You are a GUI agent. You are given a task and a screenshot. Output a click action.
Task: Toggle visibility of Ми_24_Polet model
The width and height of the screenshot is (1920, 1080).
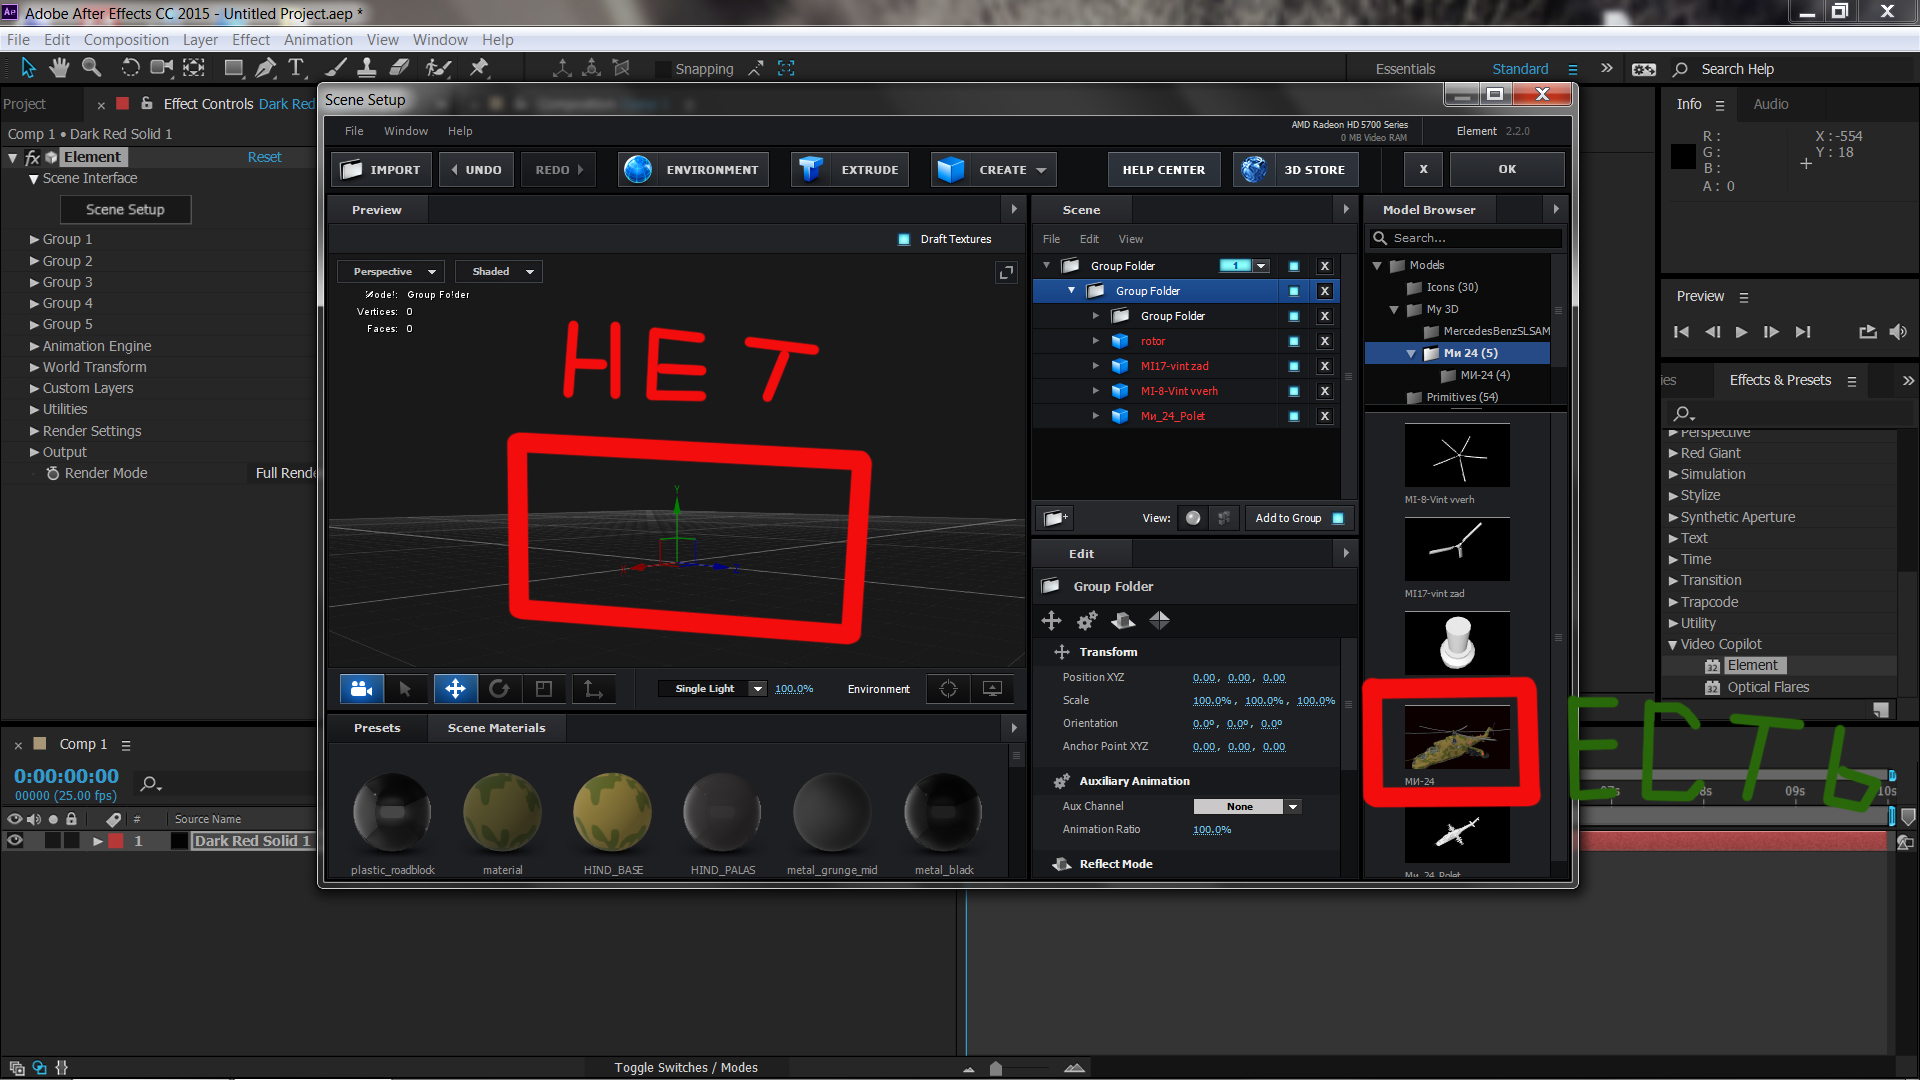coord(1294,417)
